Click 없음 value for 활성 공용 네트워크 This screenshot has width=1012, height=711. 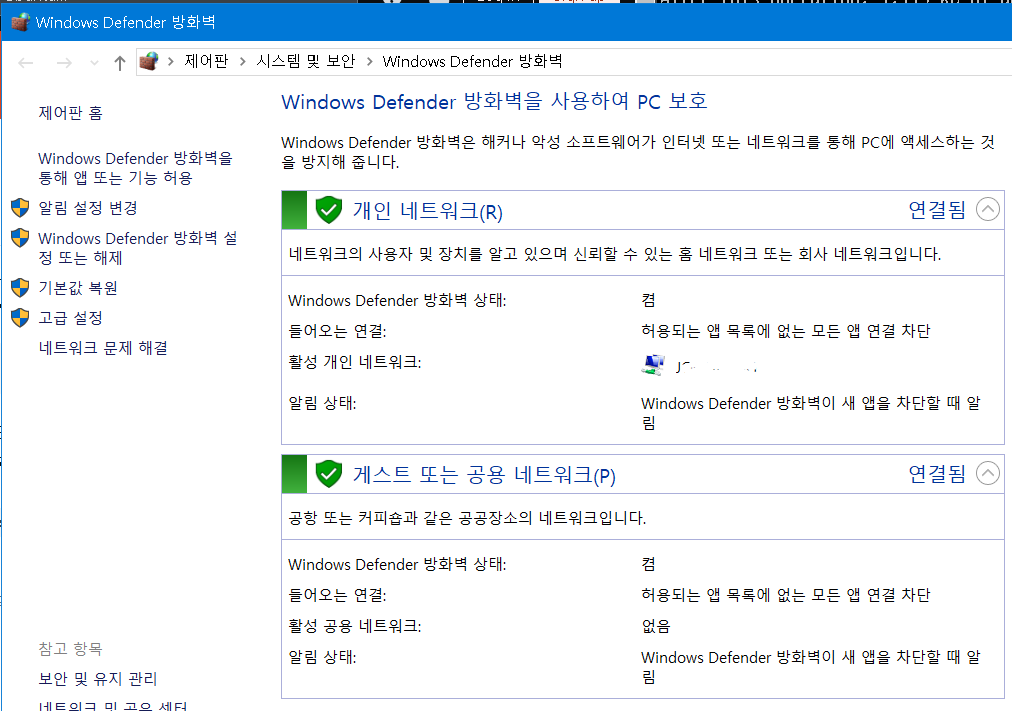656,626
